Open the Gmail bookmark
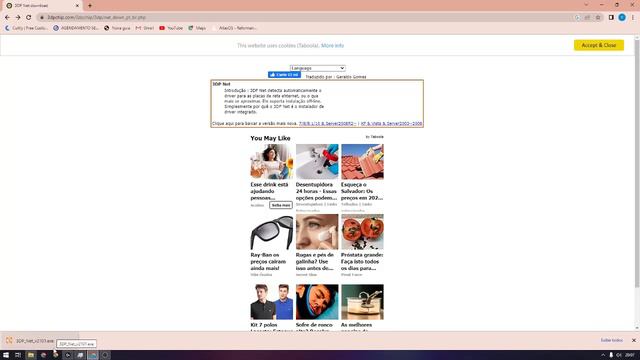Screen dimensions: 640x360 (x=145, y=28)
